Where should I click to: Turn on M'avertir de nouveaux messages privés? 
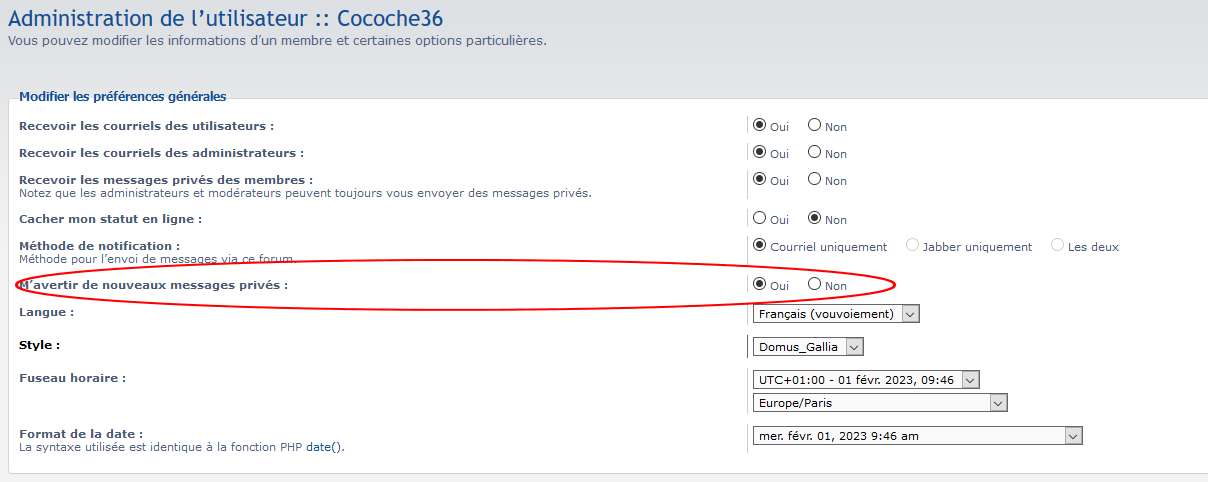click(760, 284)
